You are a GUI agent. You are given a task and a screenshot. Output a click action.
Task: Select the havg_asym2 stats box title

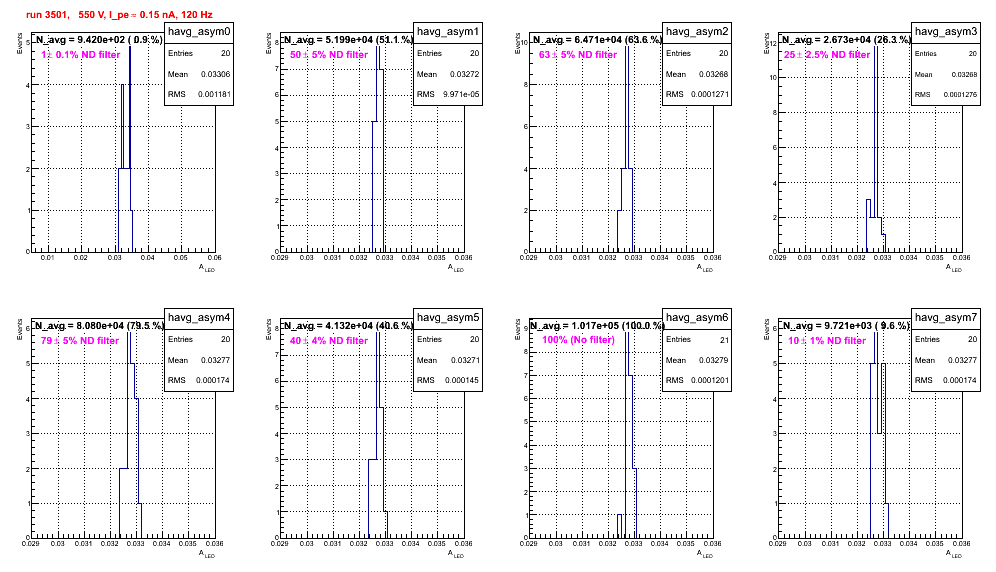coord(697,31)
